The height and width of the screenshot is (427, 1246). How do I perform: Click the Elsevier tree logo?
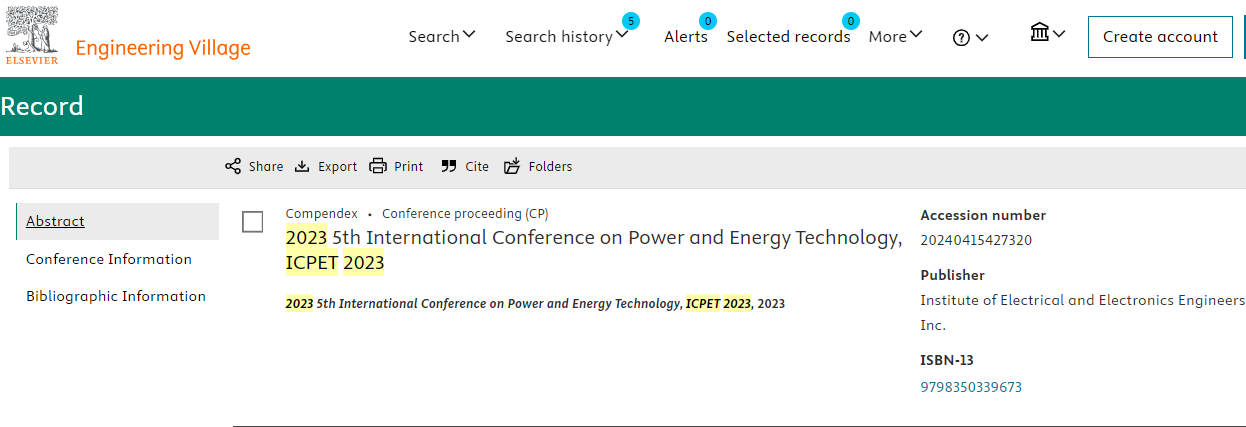click(x=32, y=35)
